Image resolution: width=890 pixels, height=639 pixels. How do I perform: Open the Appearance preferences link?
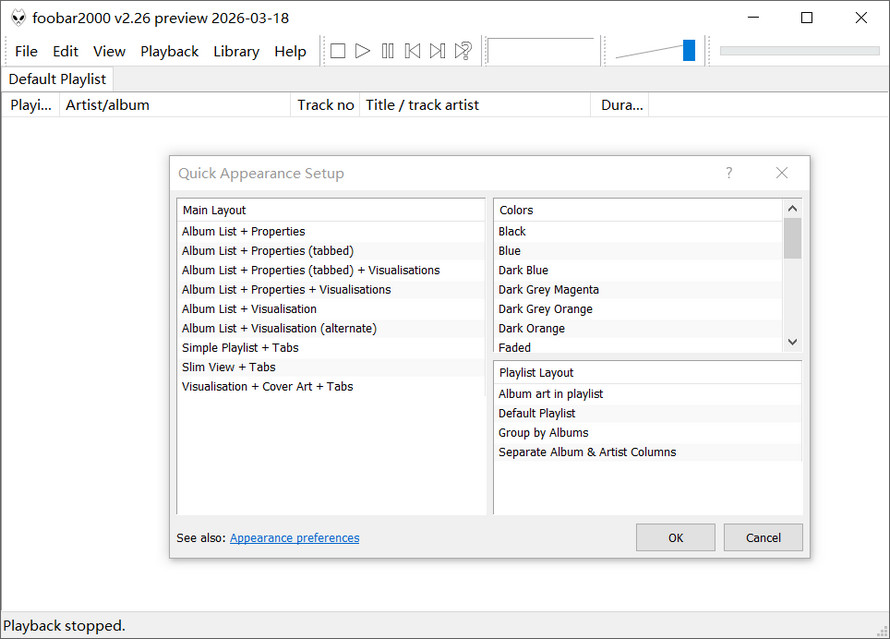coord(295,537)
